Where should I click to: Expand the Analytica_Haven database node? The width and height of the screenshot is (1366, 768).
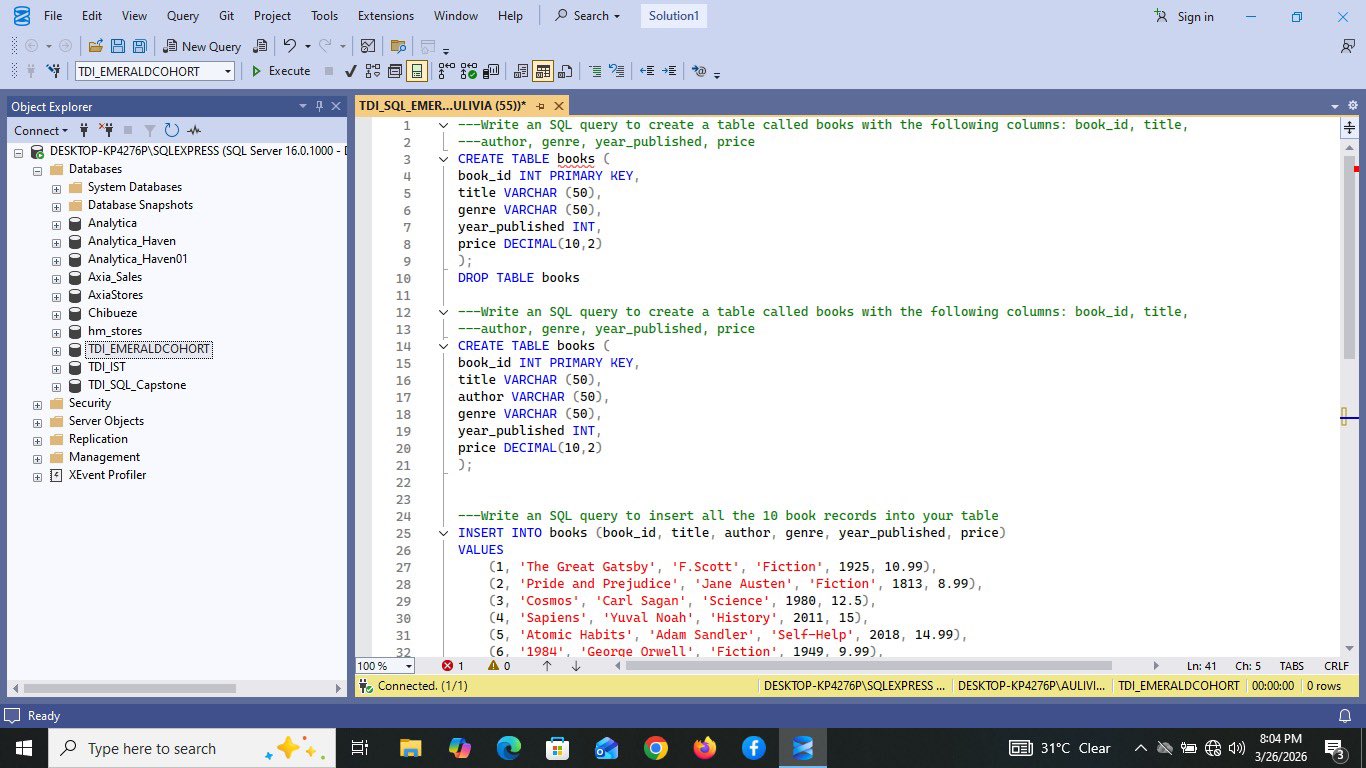click(57, 241)
